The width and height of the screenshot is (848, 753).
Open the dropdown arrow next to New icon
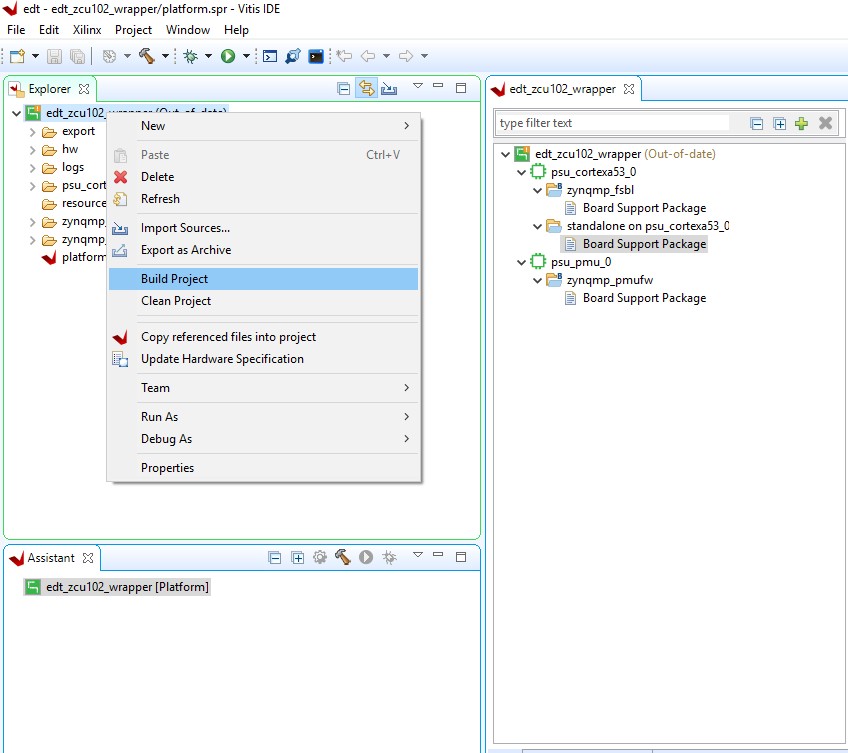pos(35,56)
